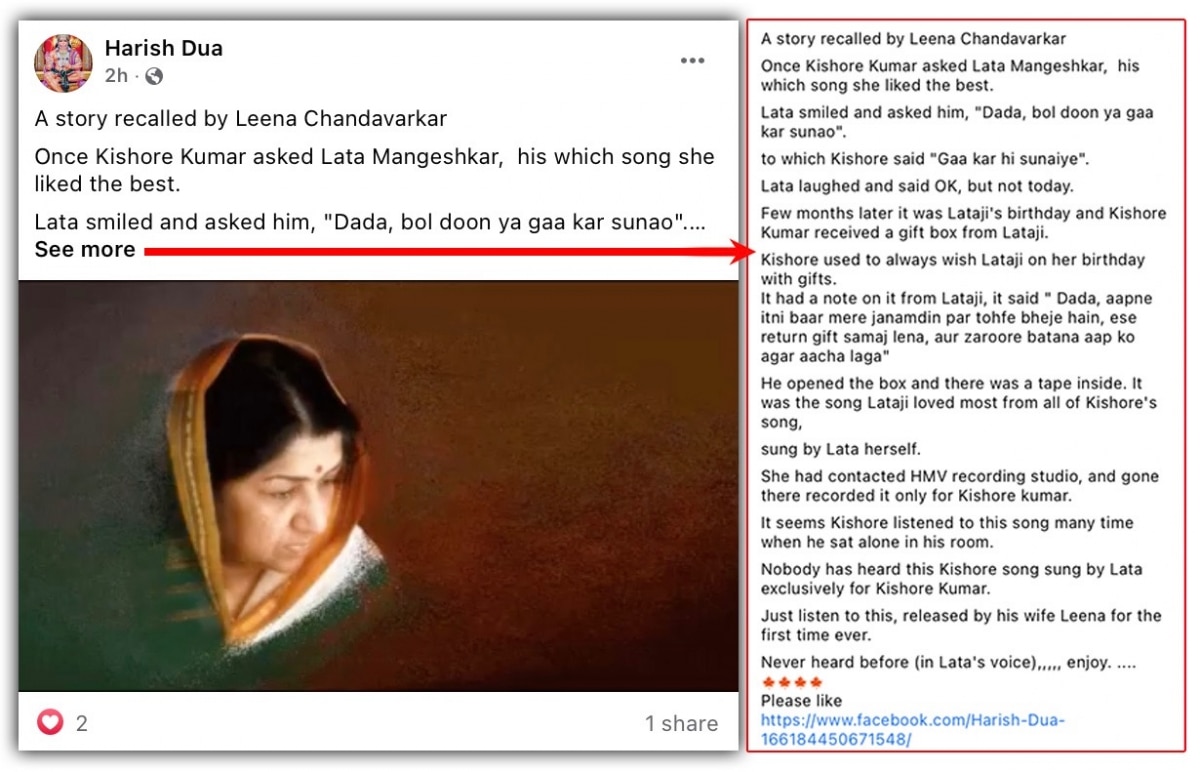The width and height of the screenshot is (1200, 772).
Task: Open the three-dot post options menu
Action: (x=693, y=61)
